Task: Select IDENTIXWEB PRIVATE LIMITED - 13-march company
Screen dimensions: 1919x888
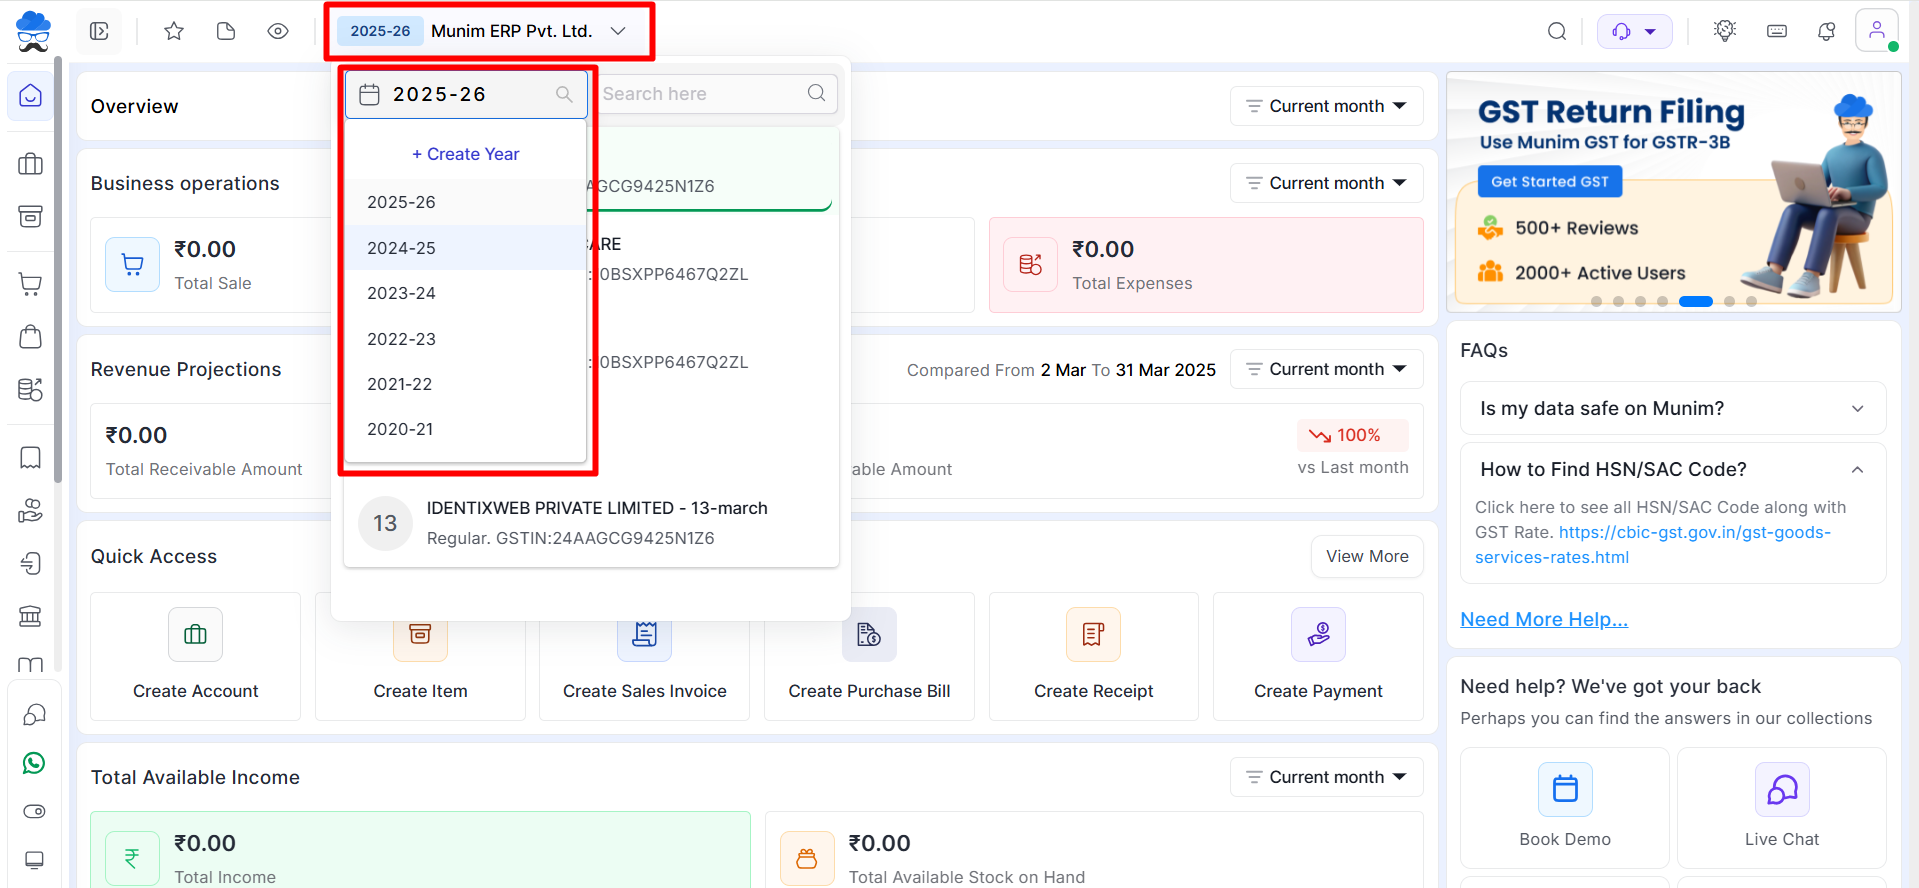Action: (x=591, y=523)
